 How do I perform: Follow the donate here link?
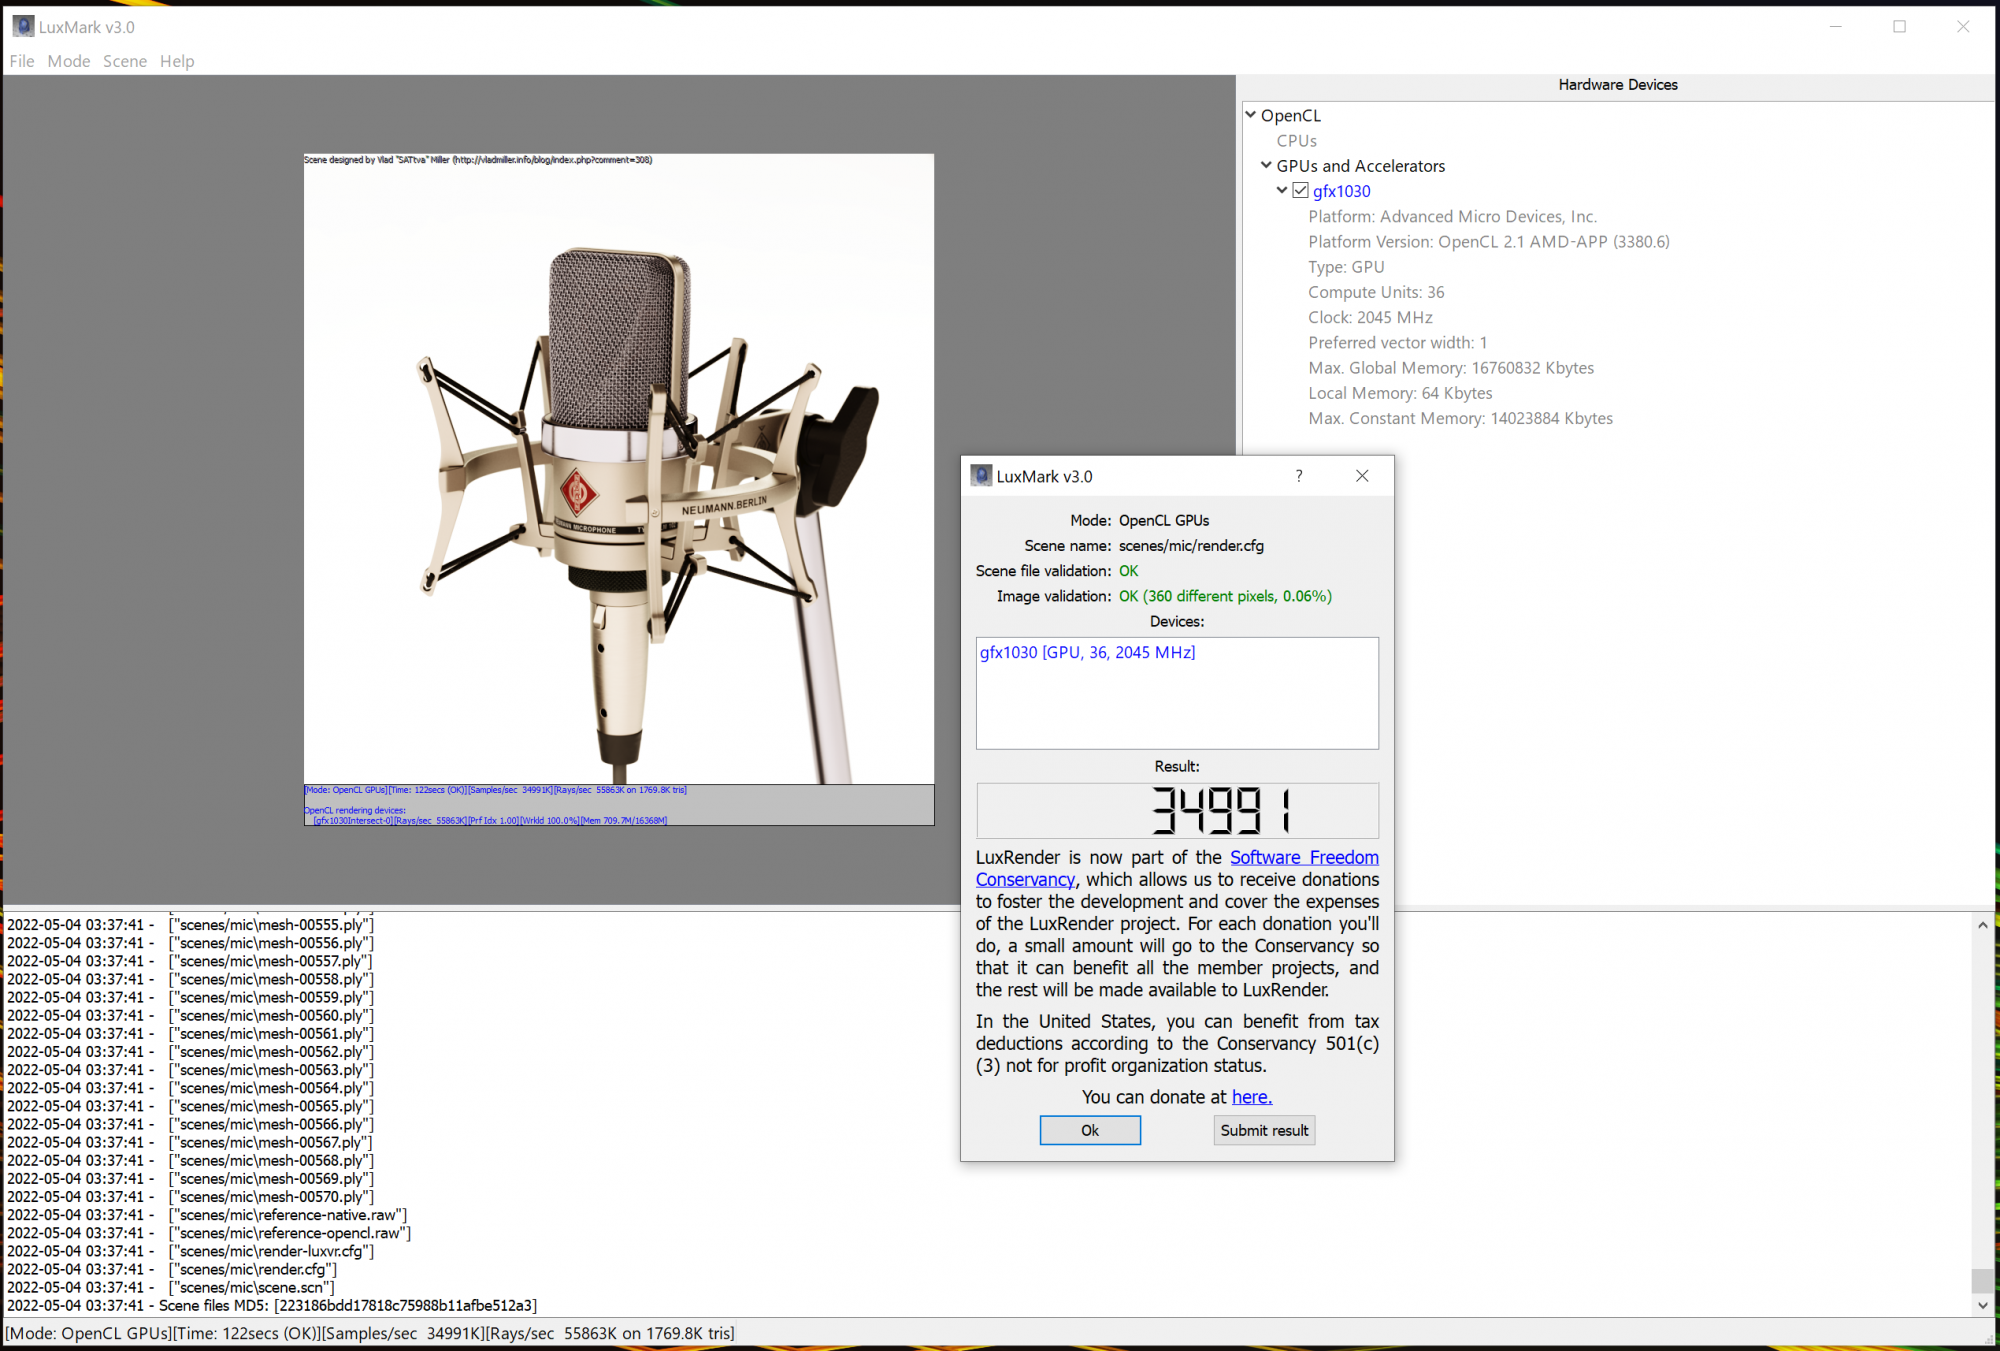(x=1251, y=1097)
